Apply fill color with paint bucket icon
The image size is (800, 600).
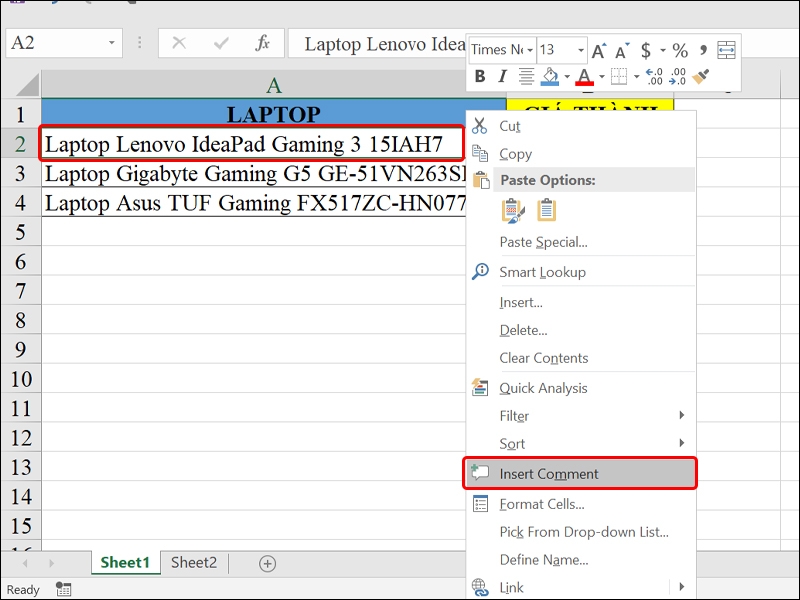coord(550,77)
